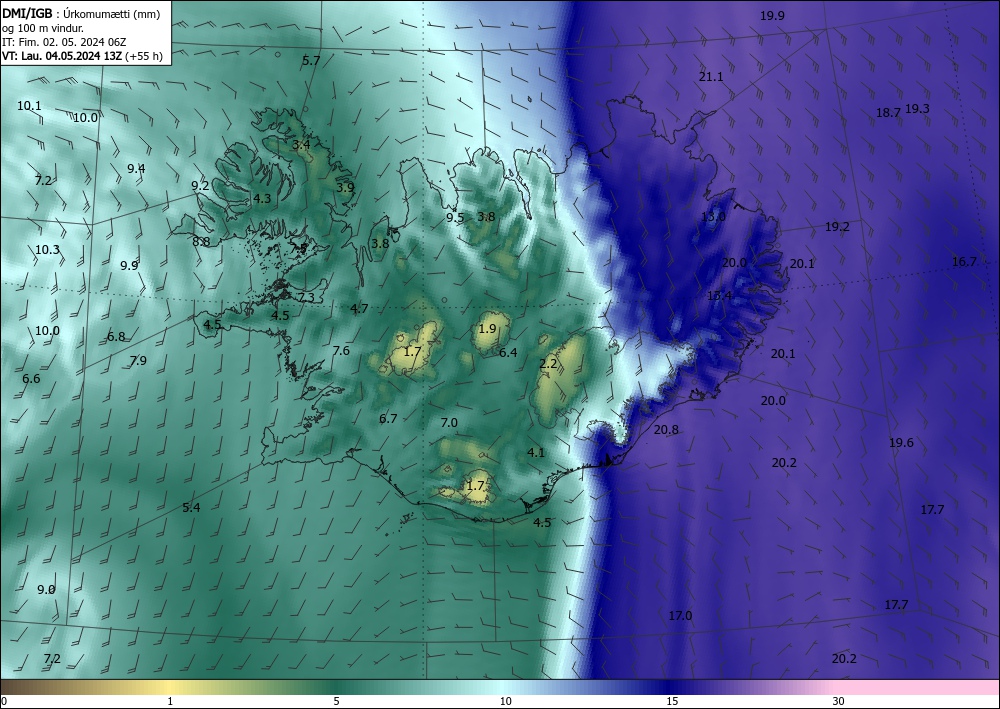Click the map value 19.6

(x=901, y=443)
